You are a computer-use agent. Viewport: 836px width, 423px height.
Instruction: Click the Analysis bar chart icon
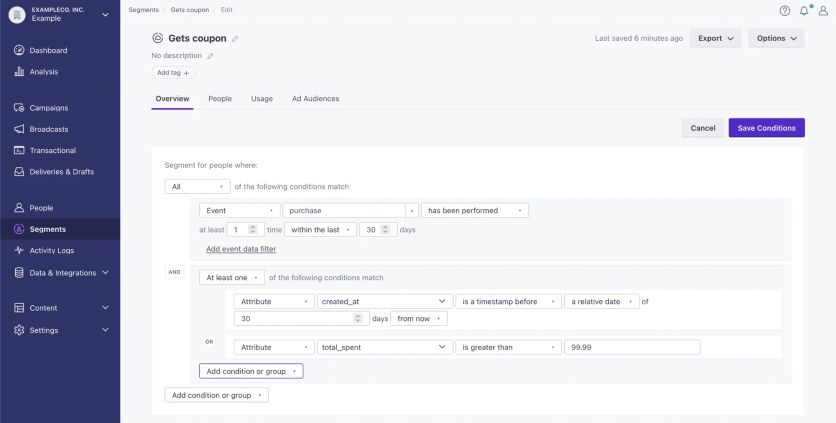coord(19,71)
